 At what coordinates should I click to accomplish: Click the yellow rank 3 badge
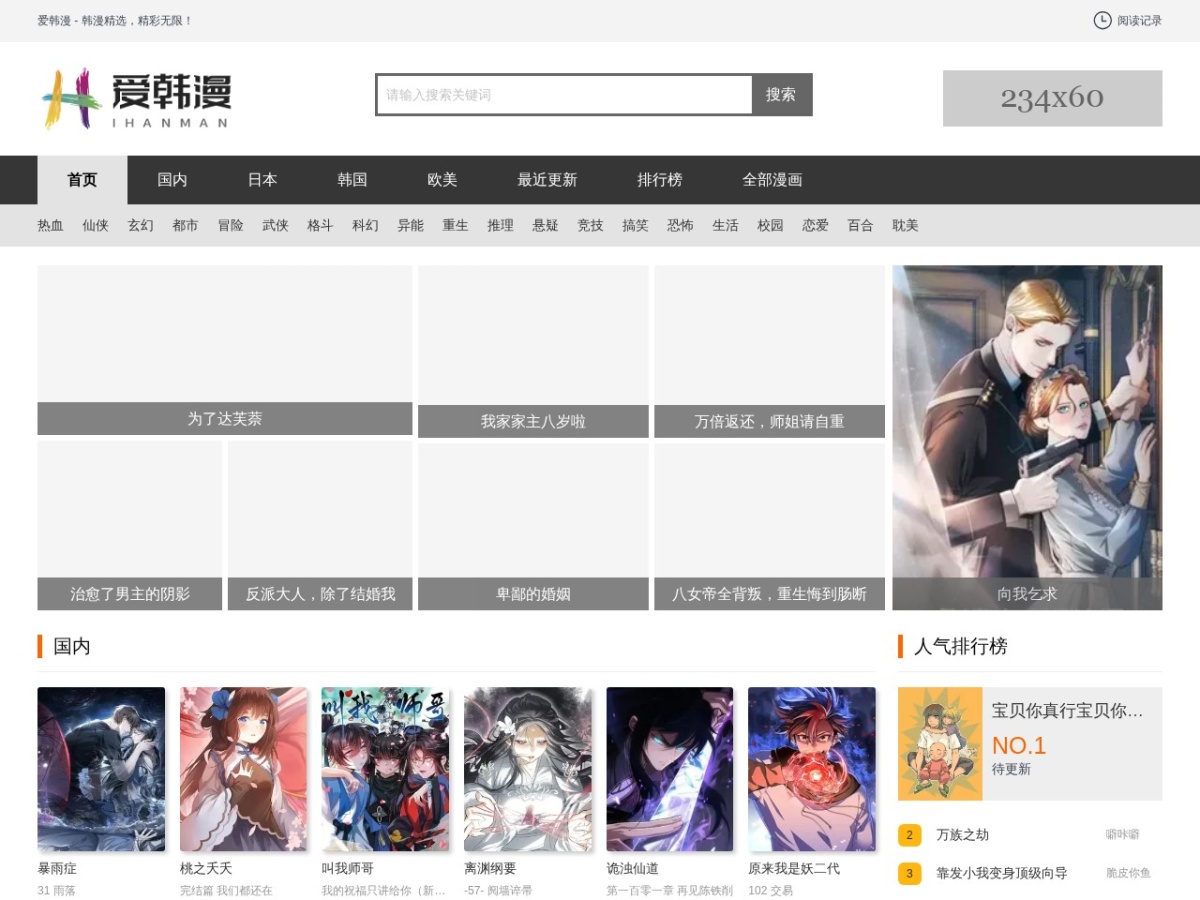click(909, 874)
